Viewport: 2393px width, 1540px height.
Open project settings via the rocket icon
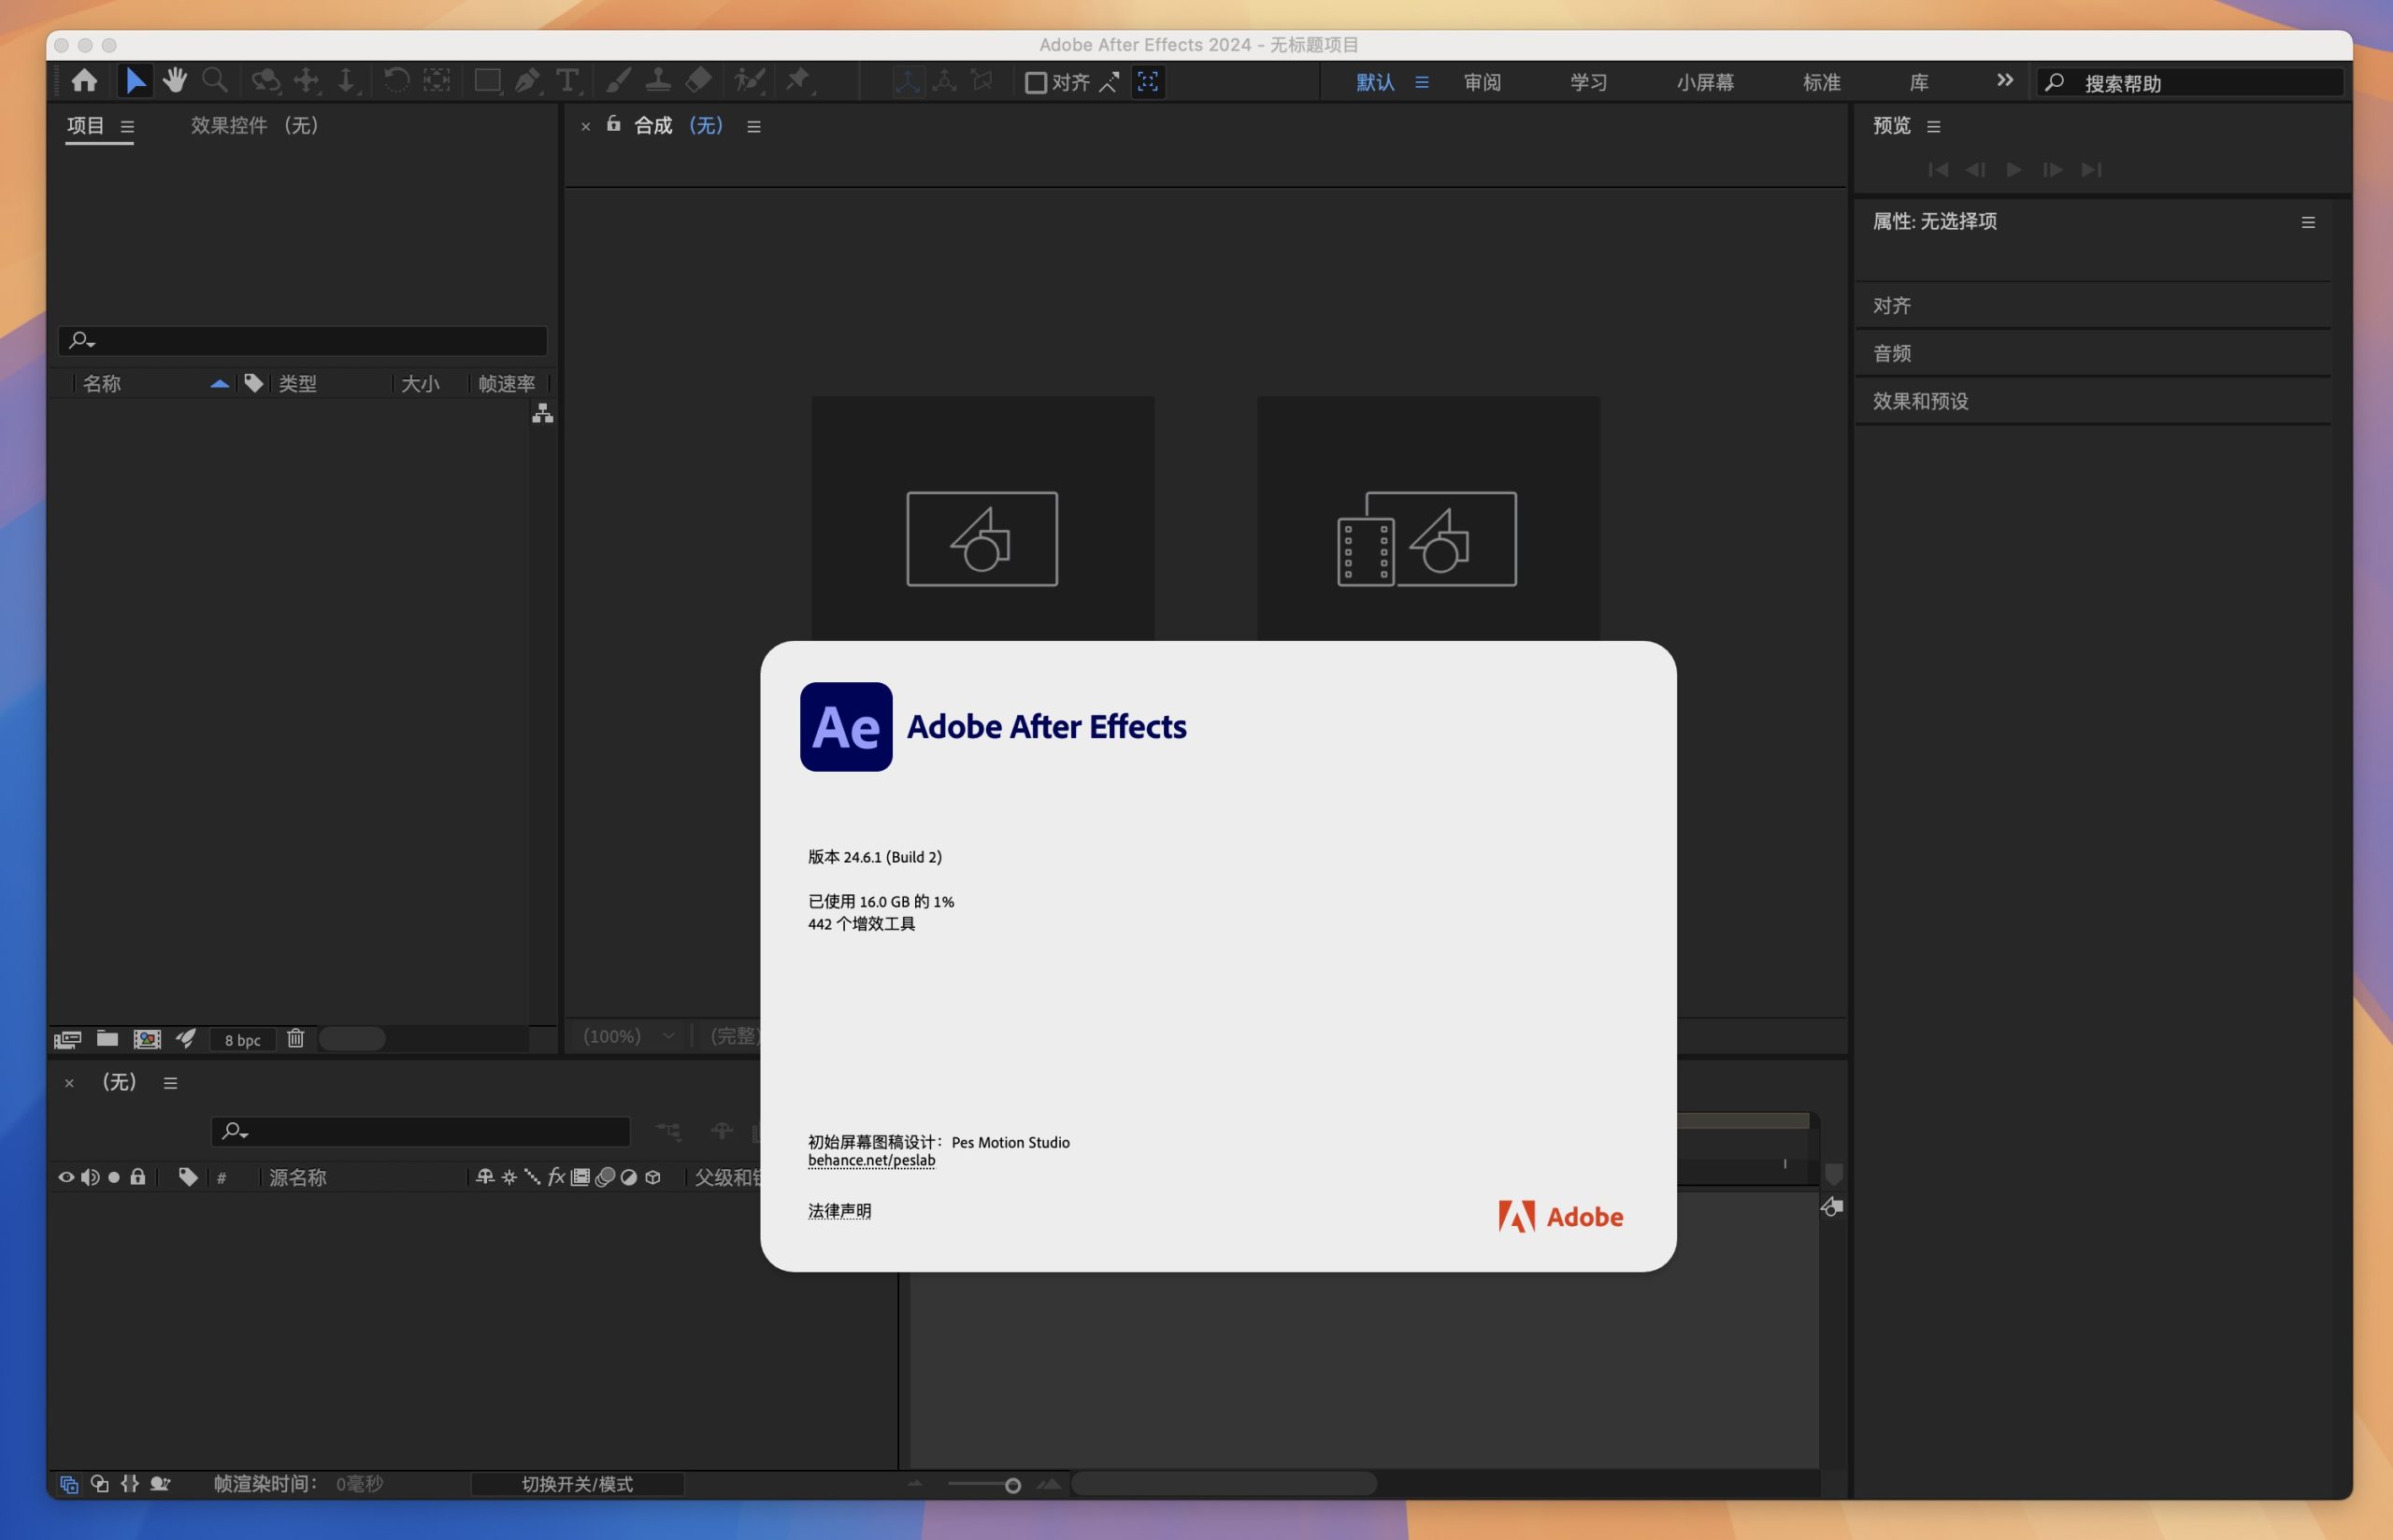click(x=186, y=1039)
